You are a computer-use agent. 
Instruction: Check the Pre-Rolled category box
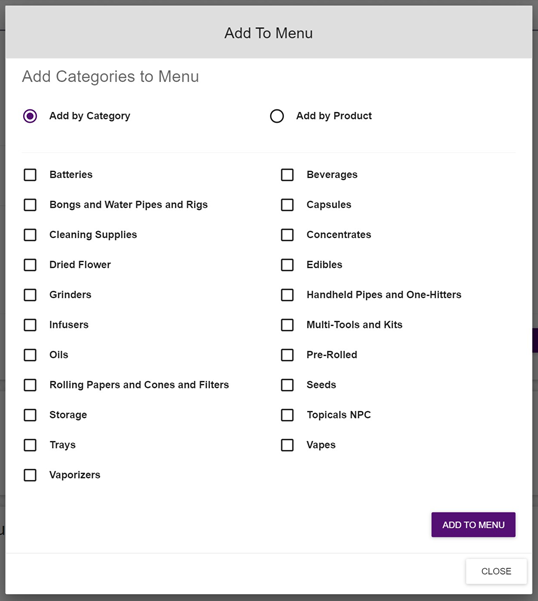287,355
